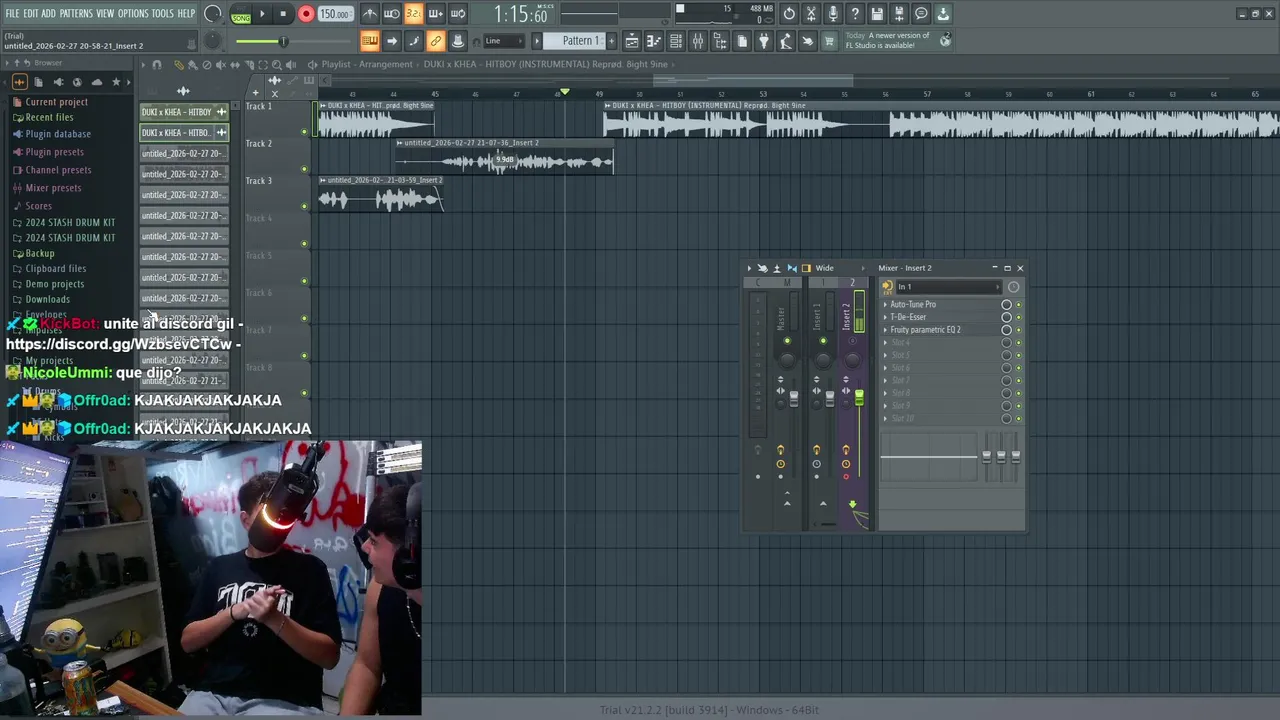Open the shopping cart content library icon
The height and width of the screenshot is (720, 1280).
click(x=829, y=41)
